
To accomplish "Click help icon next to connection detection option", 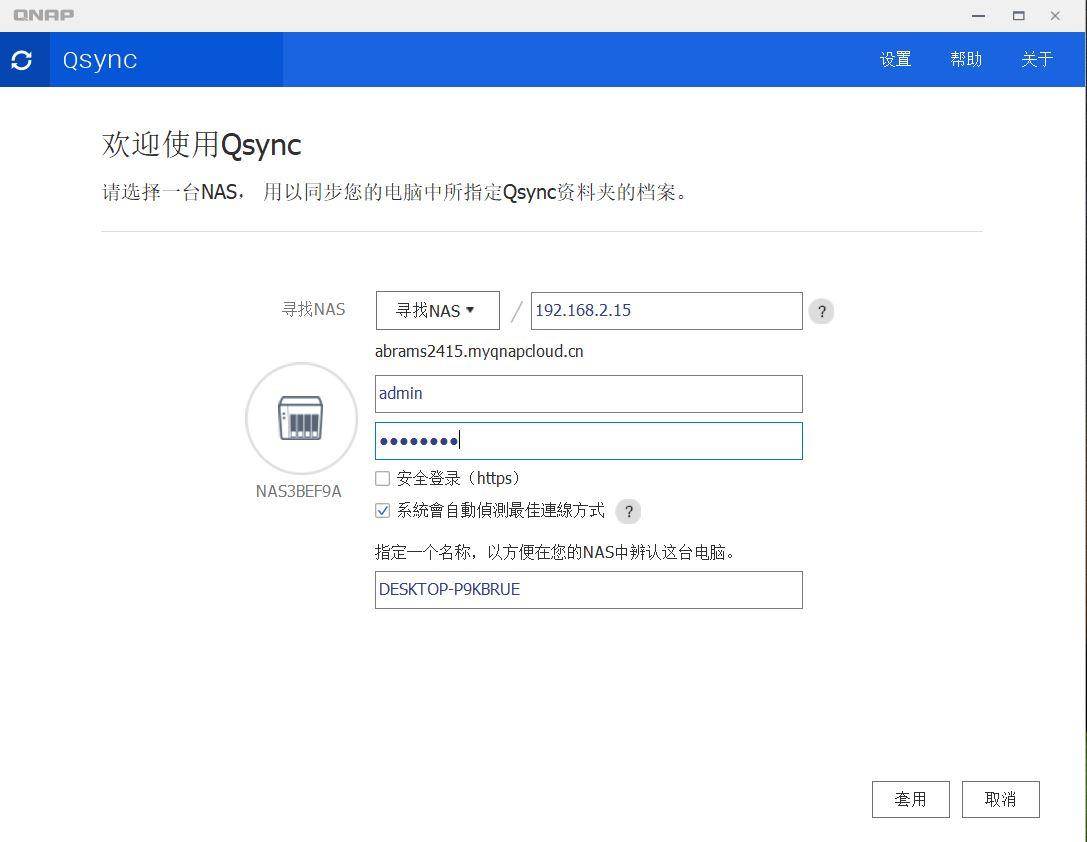I will [628, 511].
